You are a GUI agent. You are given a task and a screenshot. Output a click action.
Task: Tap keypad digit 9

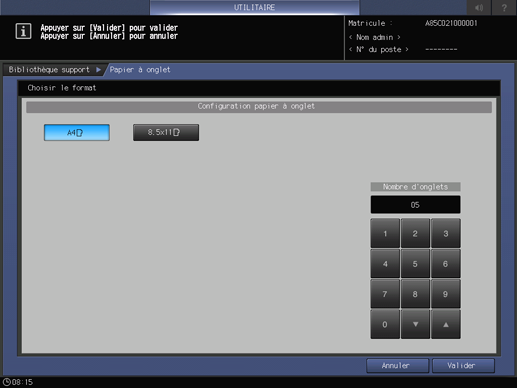coord(446,294)
